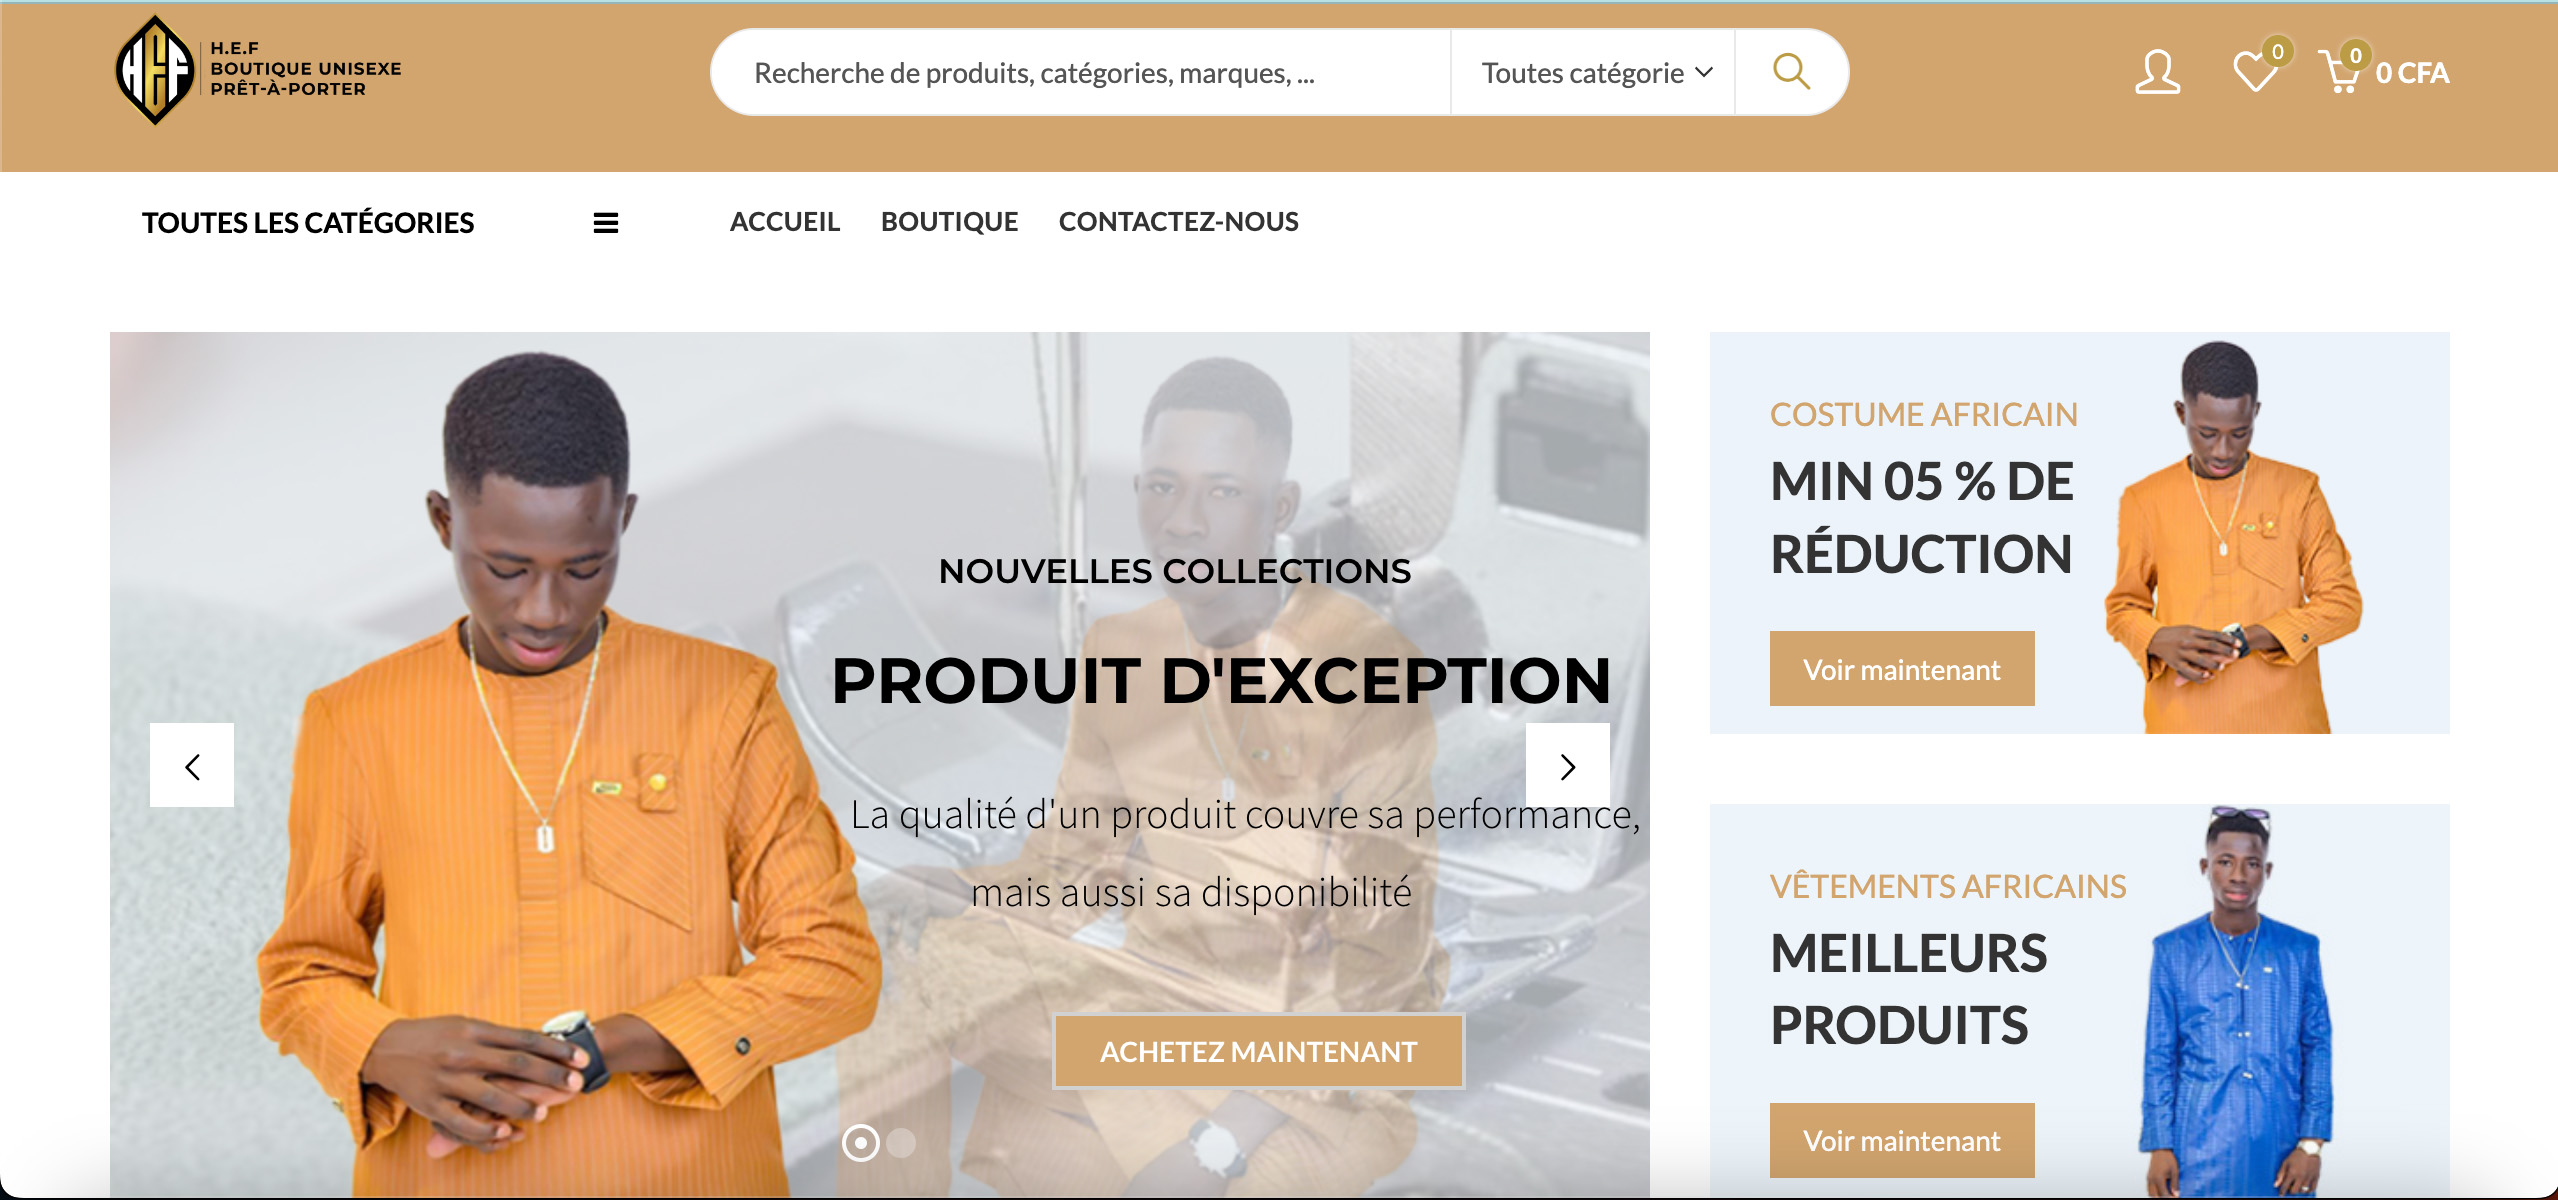Image resolution: width=2558 pixels, height=1200 pixels.
Task: Click the hamburger categories menu icon
Action: pyautogui.click(x=606, y=223)
